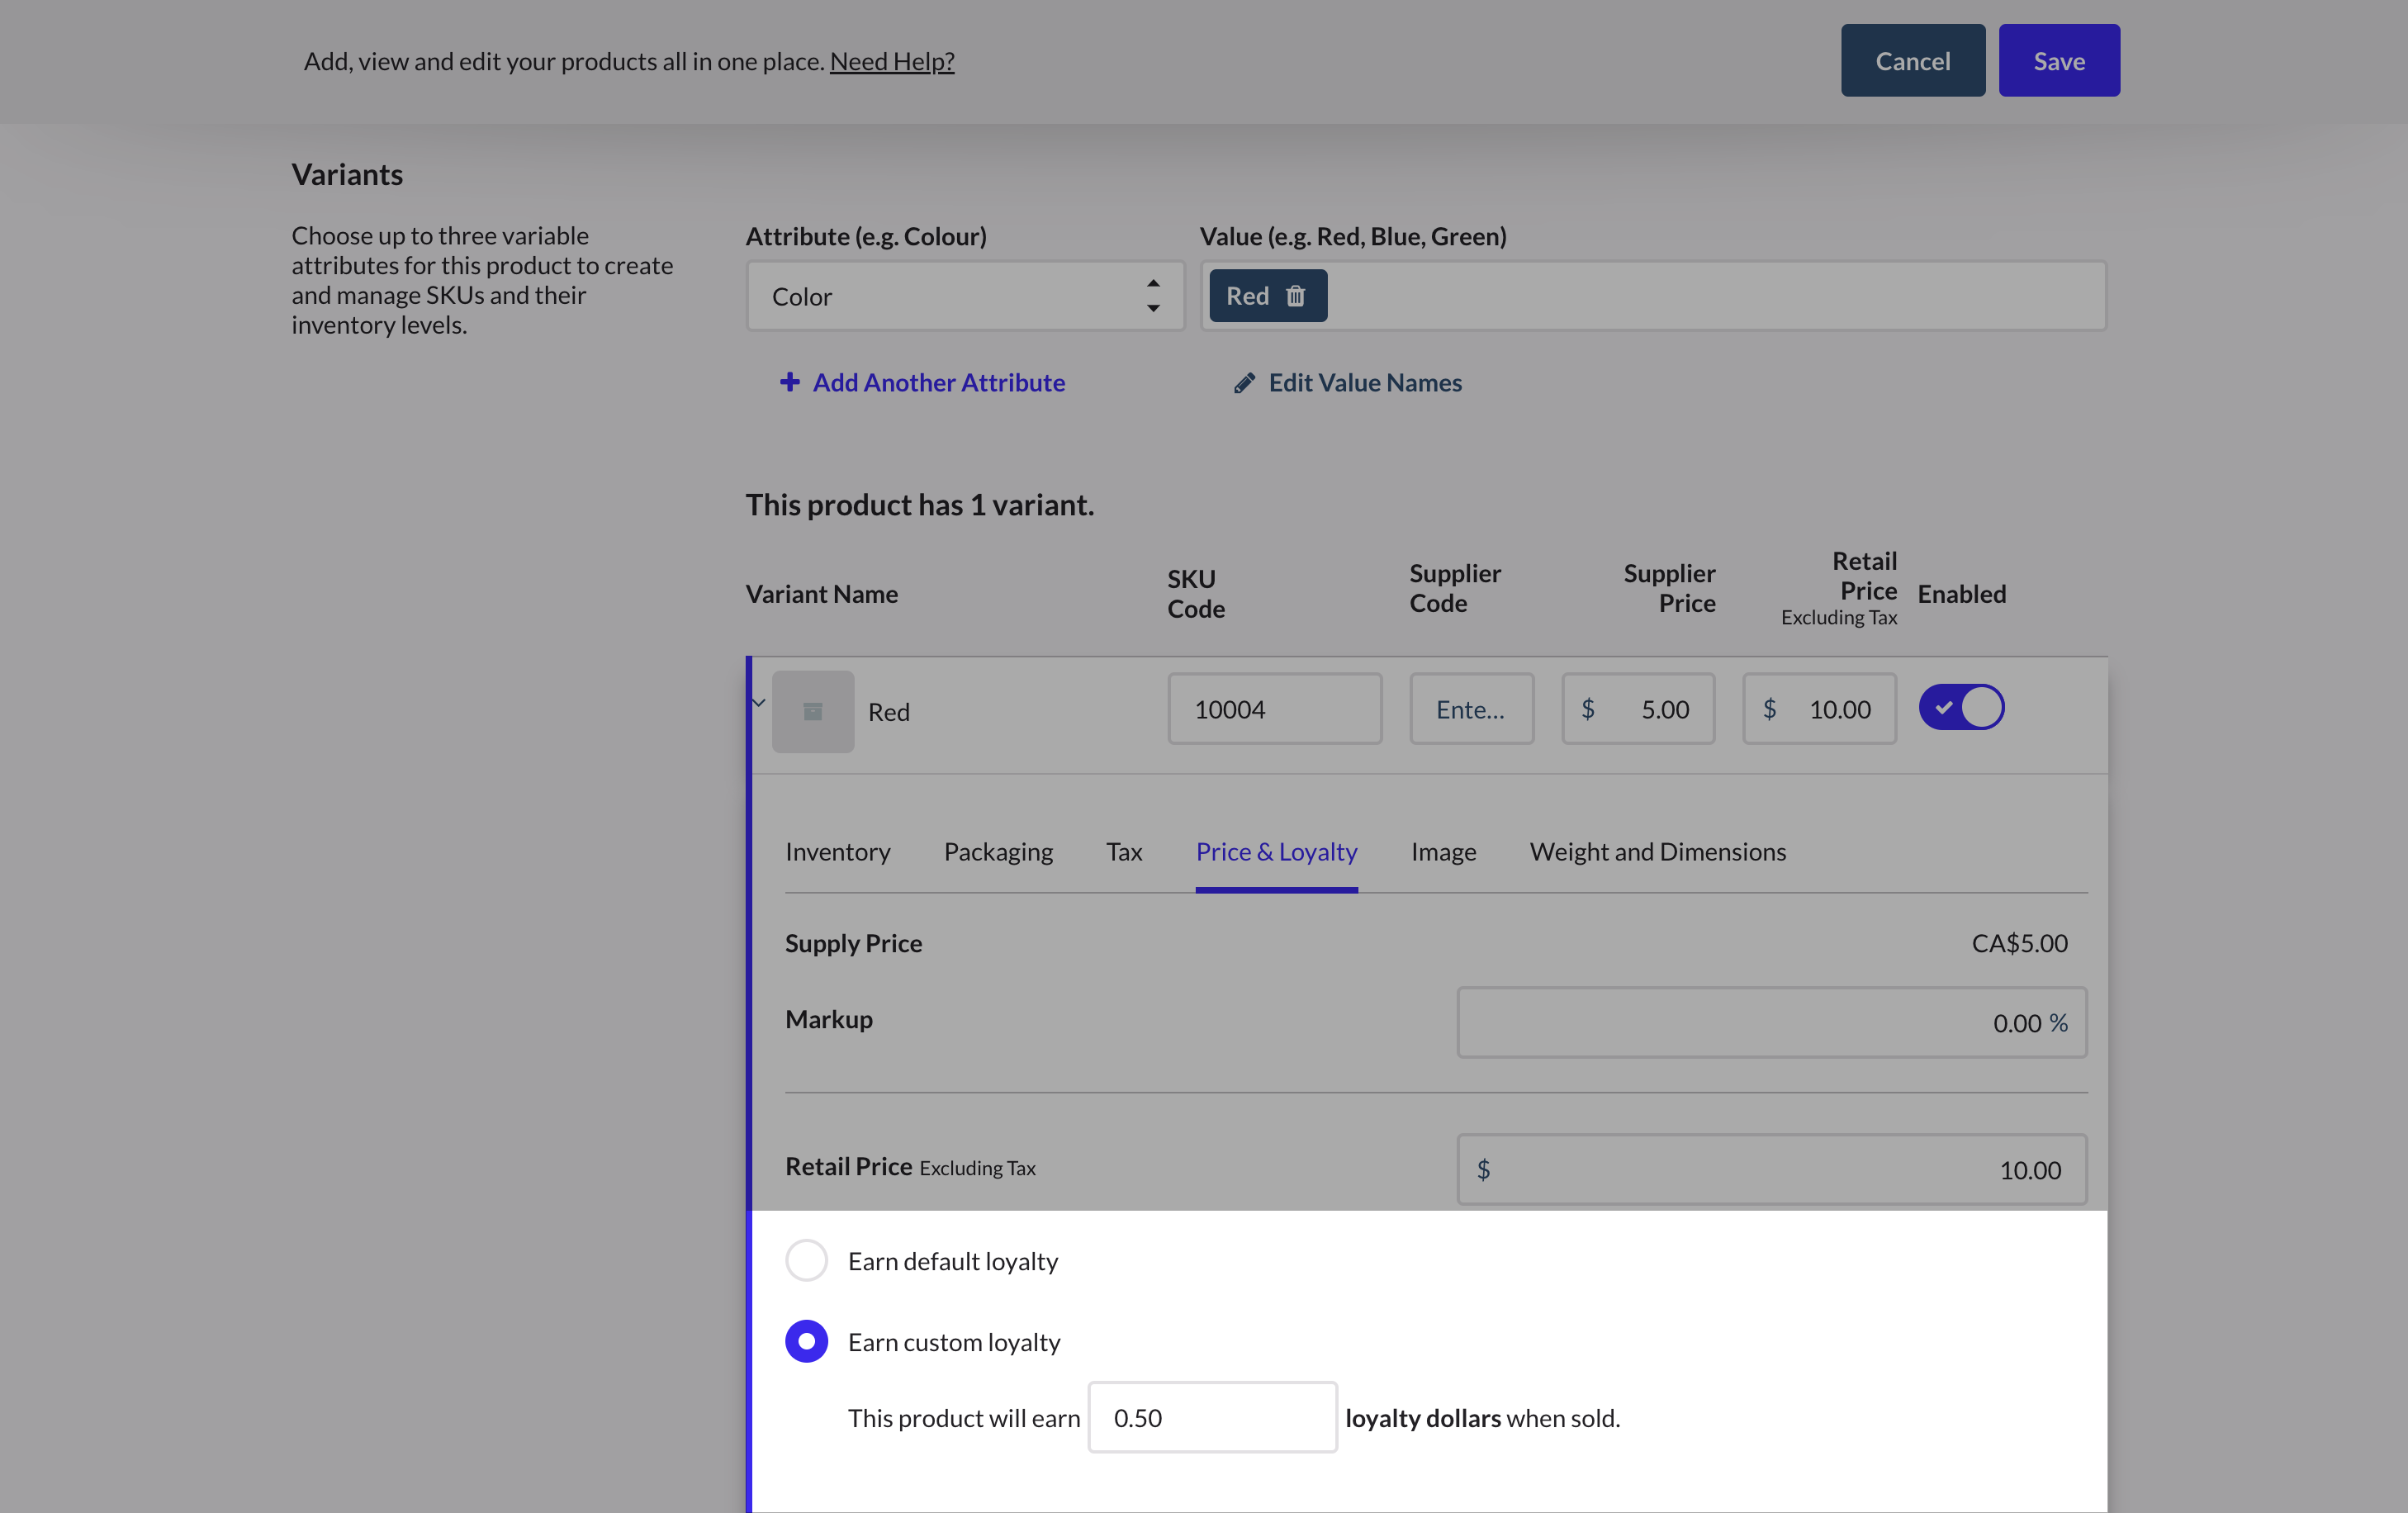
Task: Open the Need Help link
Action: (x=891, y=61)
